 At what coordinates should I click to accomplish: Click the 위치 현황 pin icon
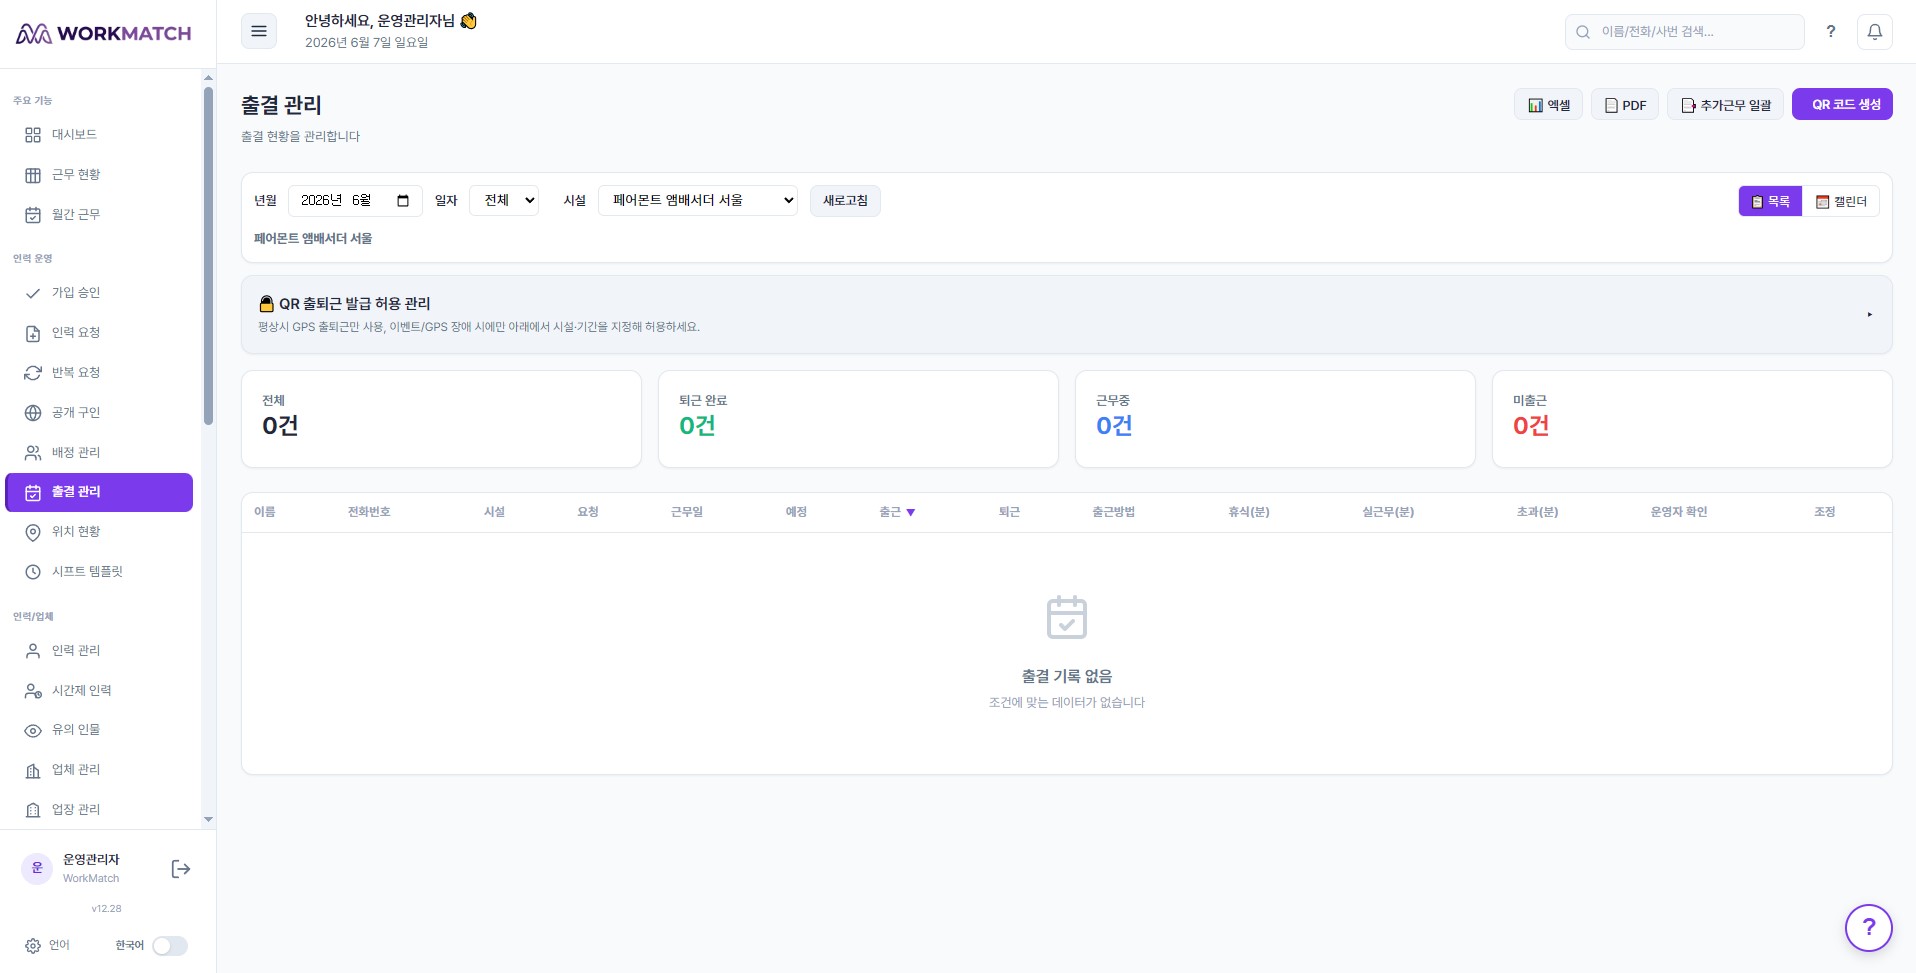coord(33,532)
